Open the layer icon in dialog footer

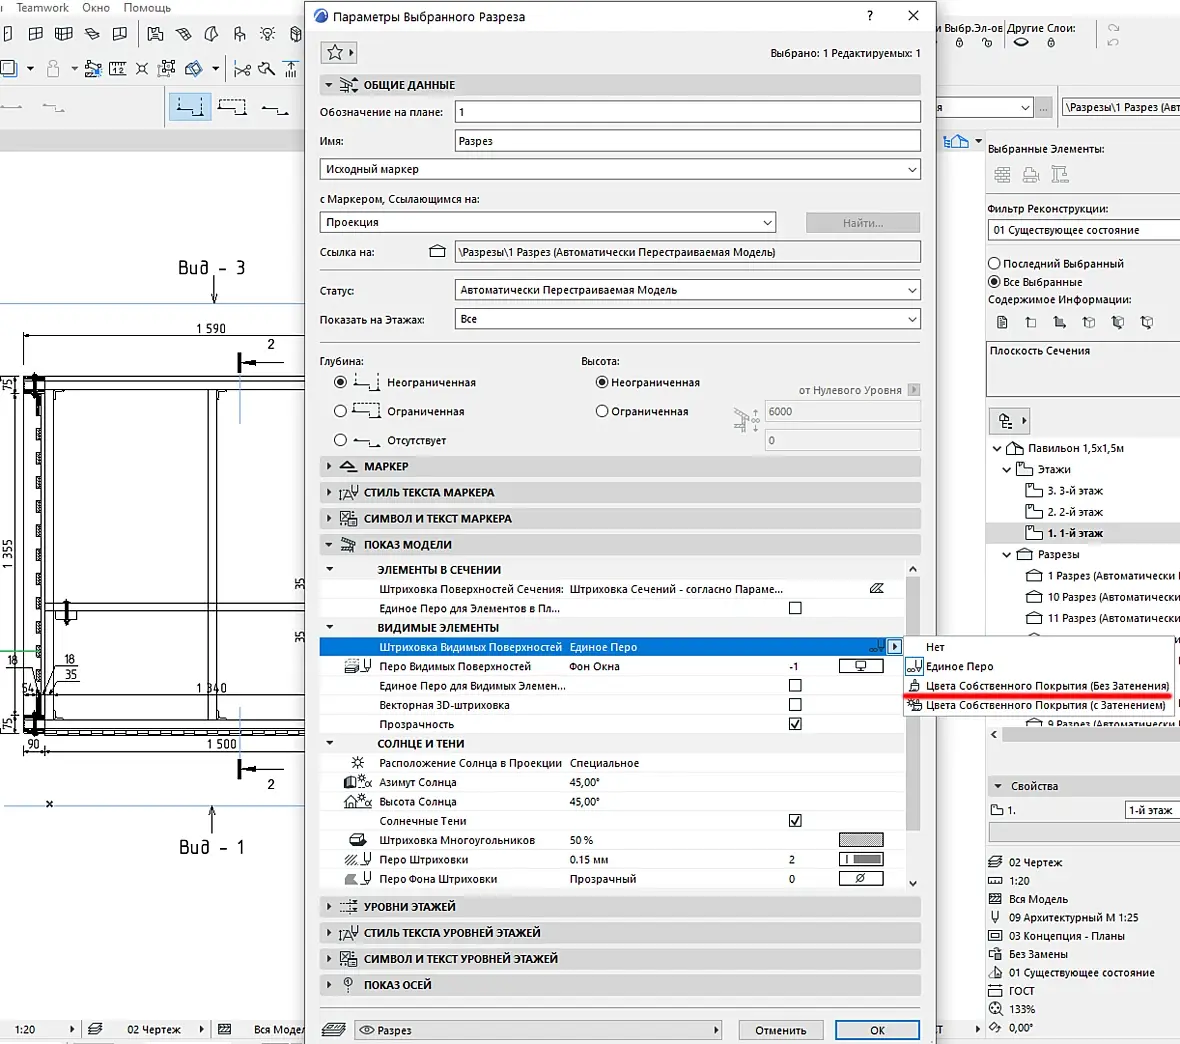coord(333,1030)
